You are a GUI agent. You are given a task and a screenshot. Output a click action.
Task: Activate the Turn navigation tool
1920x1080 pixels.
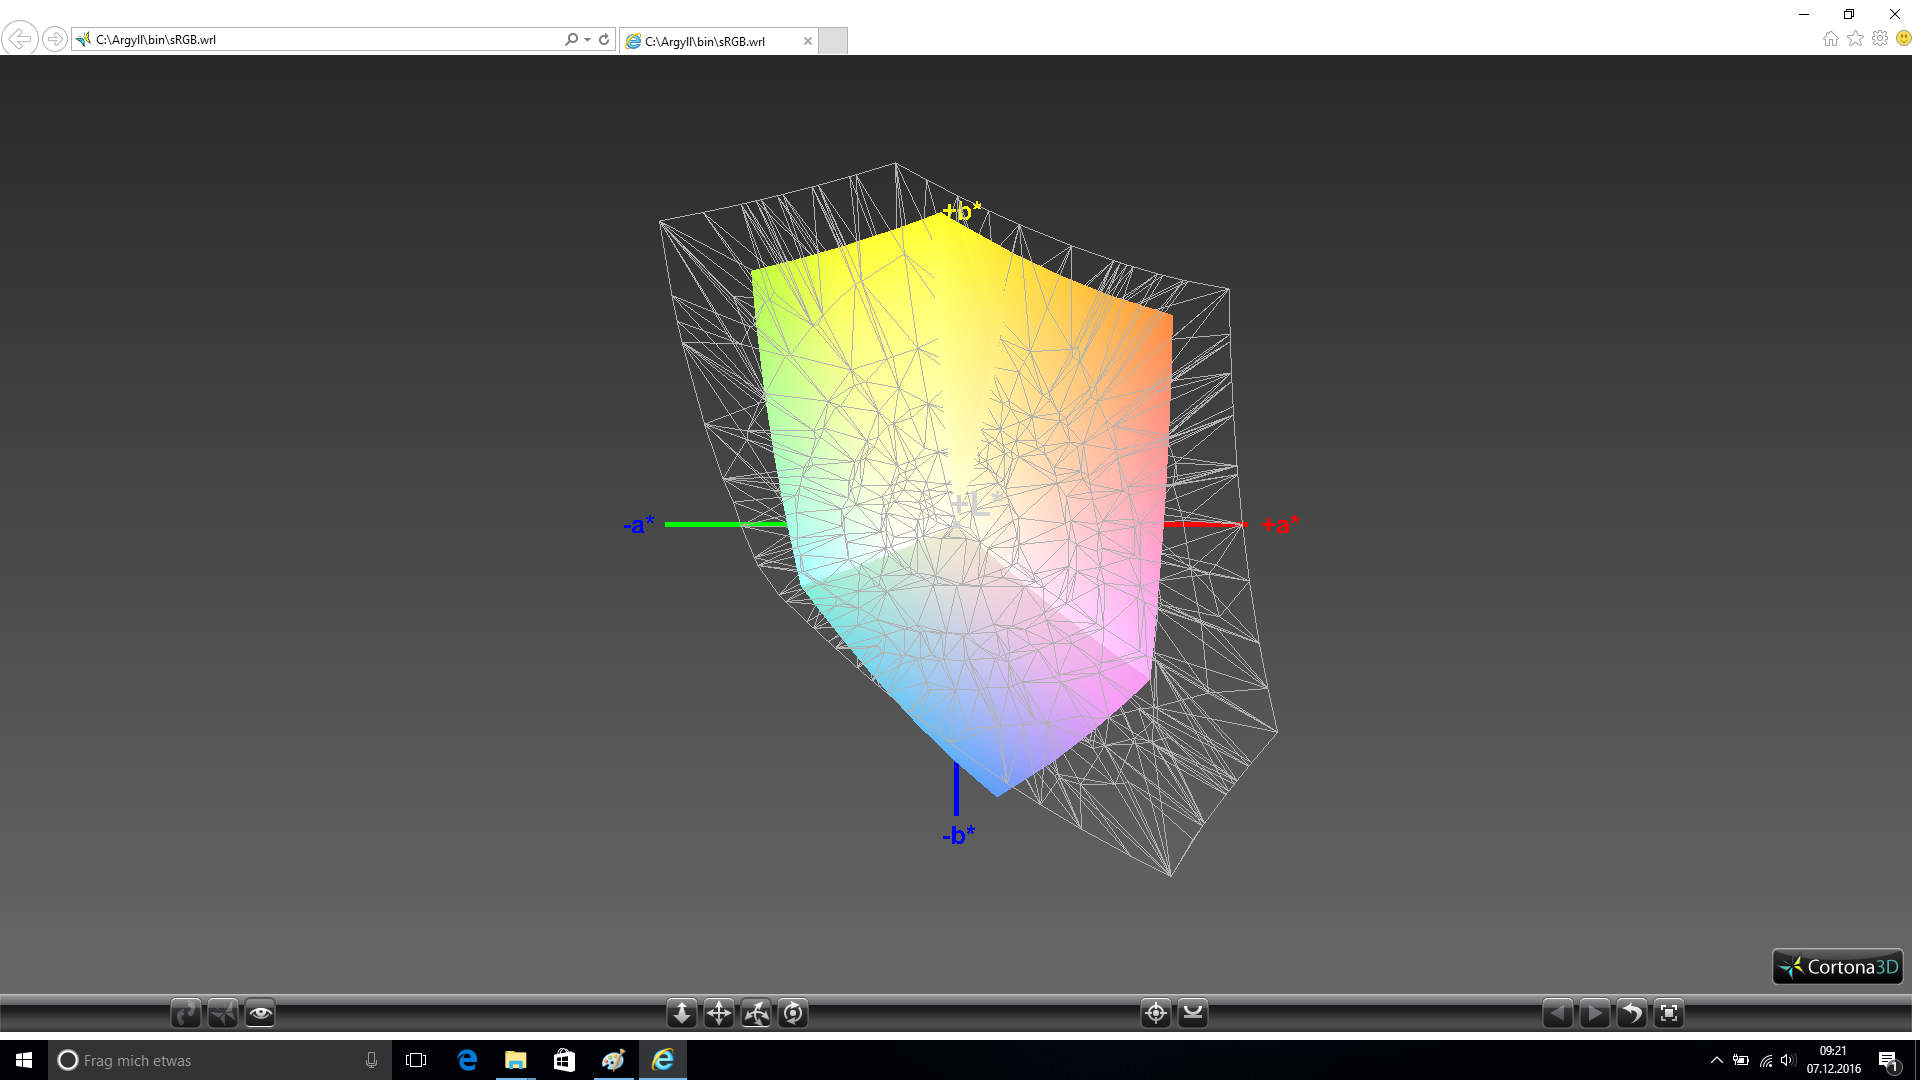coord(756,1014)
